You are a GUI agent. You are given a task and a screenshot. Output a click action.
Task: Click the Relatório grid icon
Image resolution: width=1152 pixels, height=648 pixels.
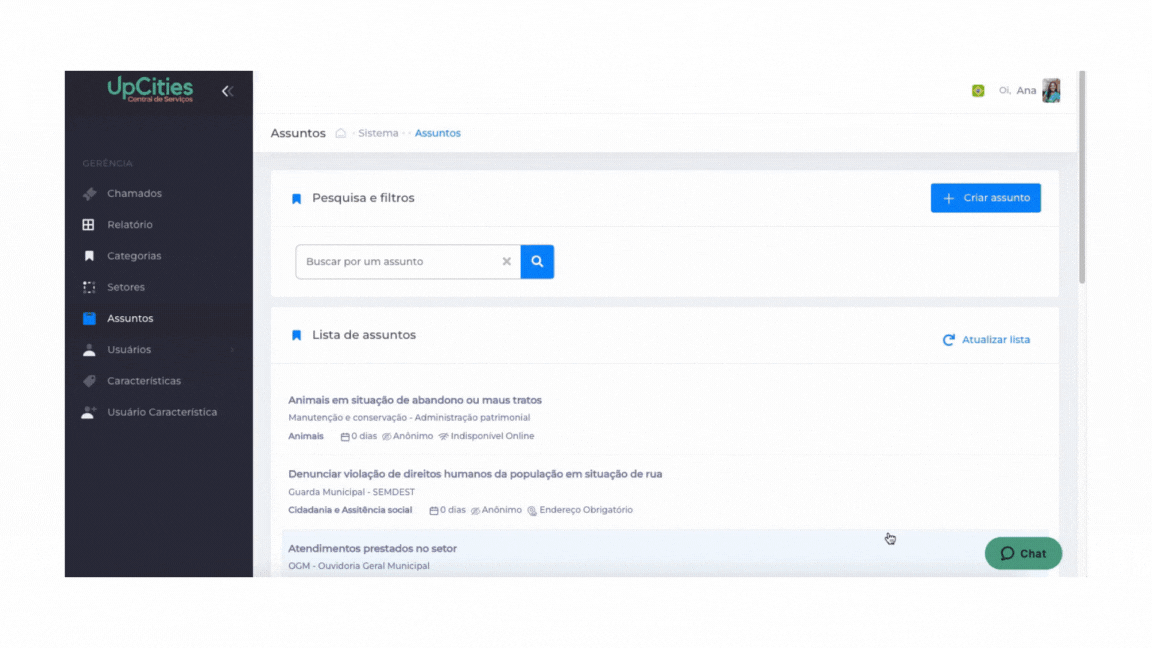coord(88,225)
